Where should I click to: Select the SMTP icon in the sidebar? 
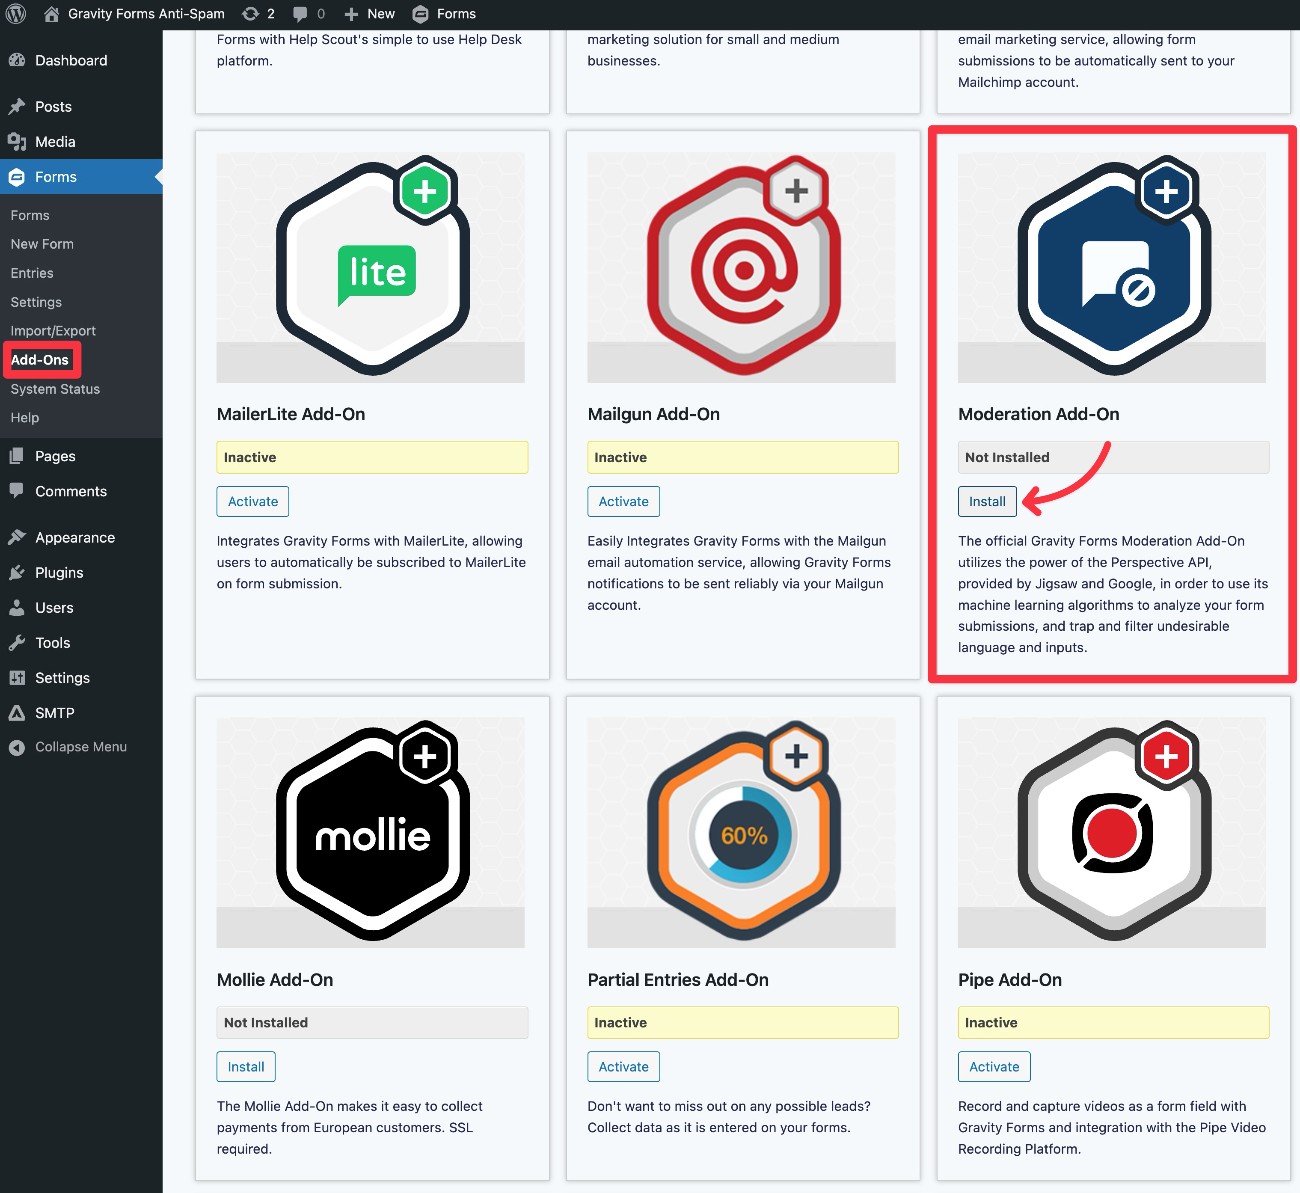pyautogui.click(x=17, y=712)
